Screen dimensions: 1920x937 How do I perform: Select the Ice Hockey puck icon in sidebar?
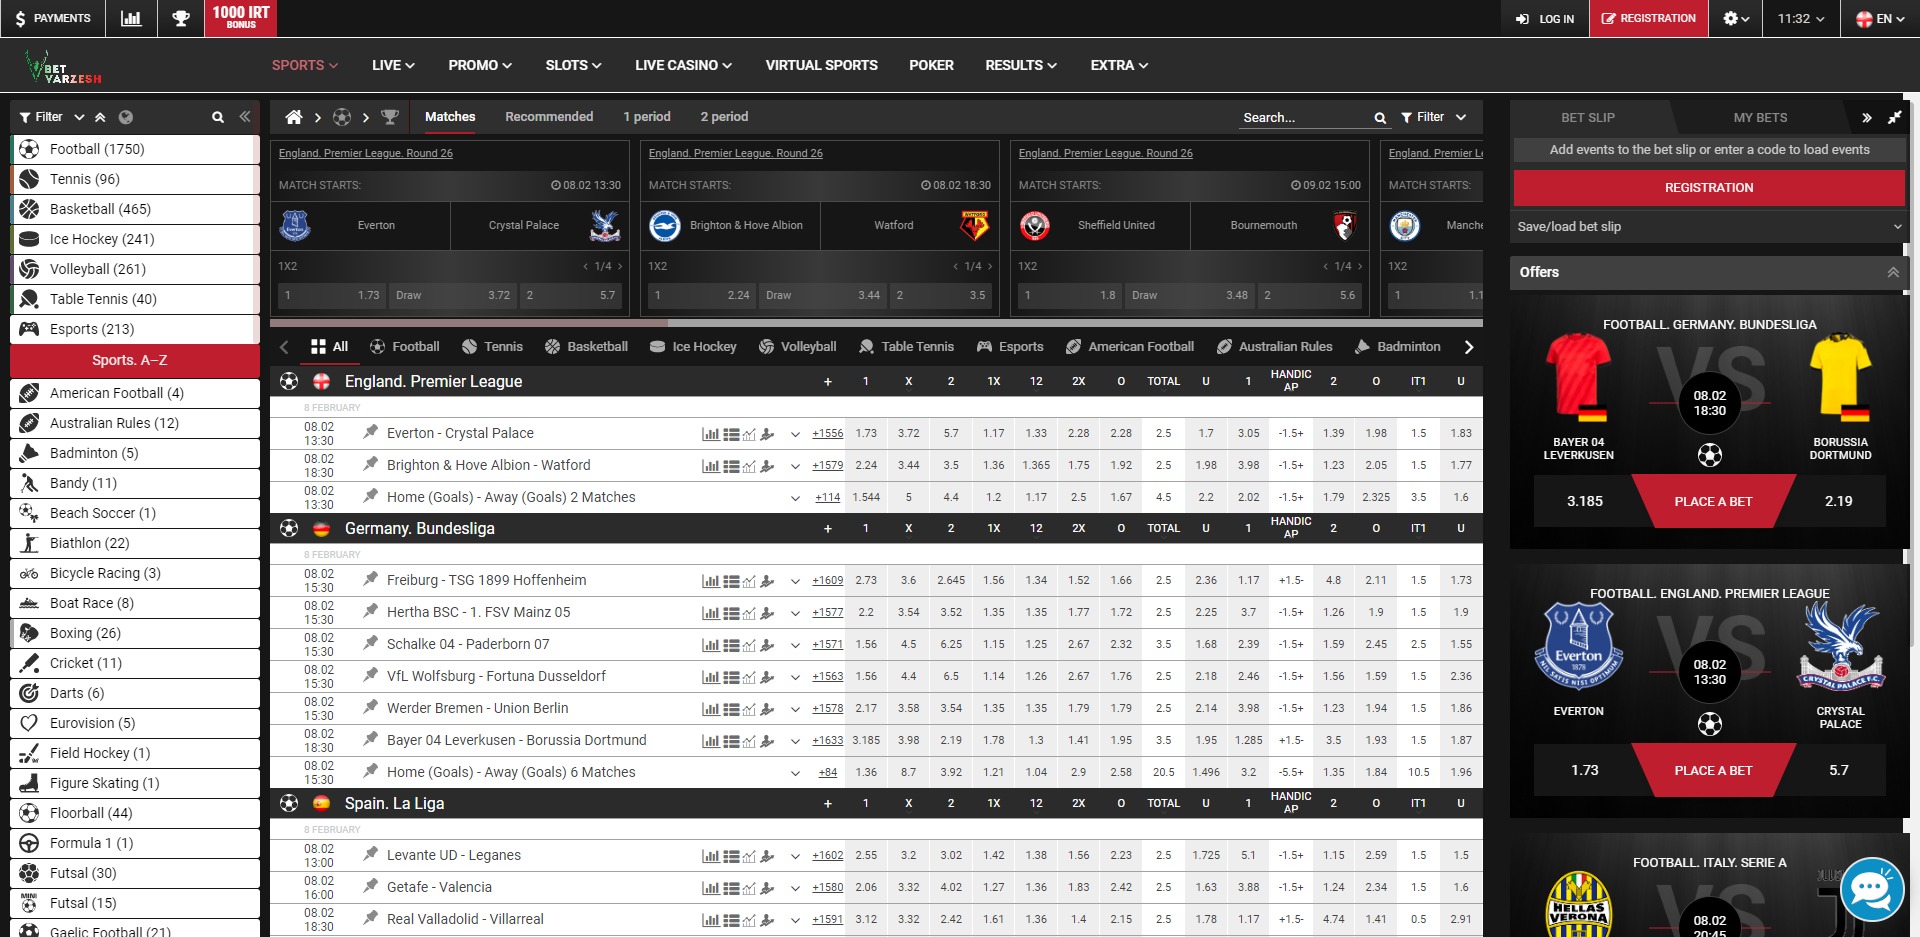(x=30, y=239)
